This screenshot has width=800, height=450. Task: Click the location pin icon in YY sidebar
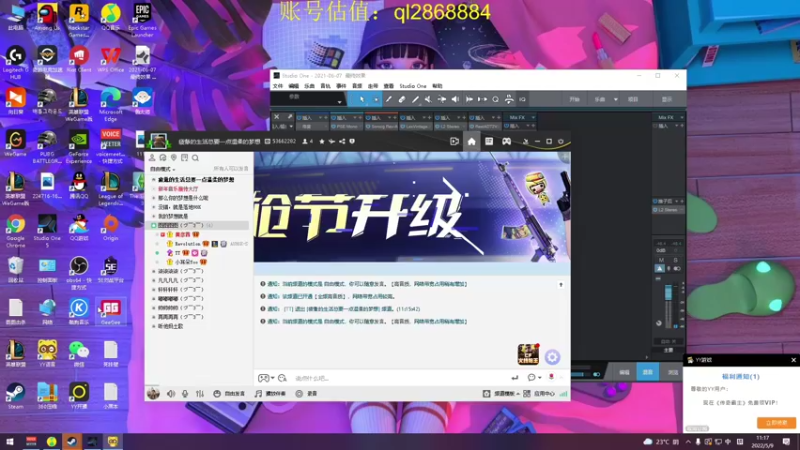[x=173, y=158]
